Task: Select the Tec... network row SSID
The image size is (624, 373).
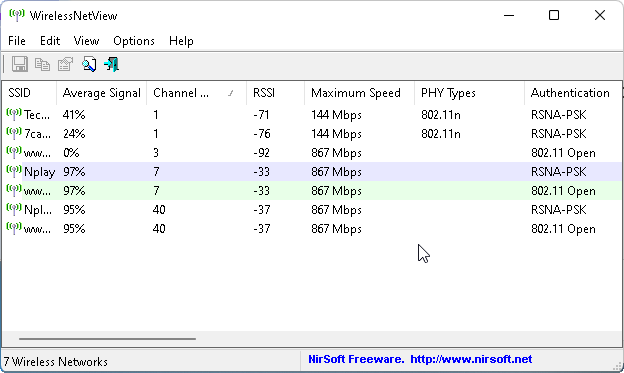Action: pos(37,115)
